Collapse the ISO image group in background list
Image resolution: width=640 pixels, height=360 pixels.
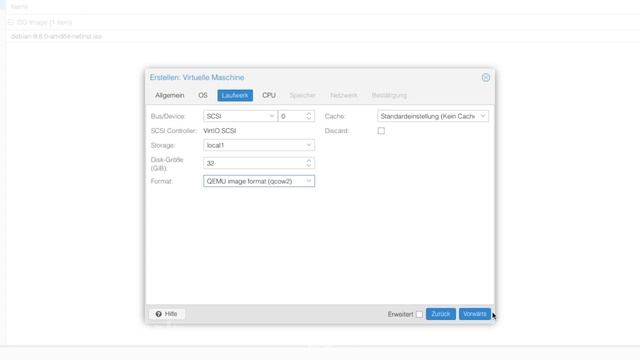click(x=11, y=22)
